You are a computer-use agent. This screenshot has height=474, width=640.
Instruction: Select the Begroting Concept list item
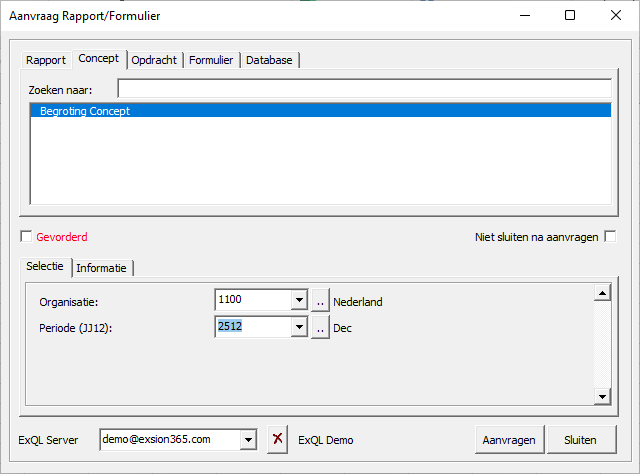[321, 111]
